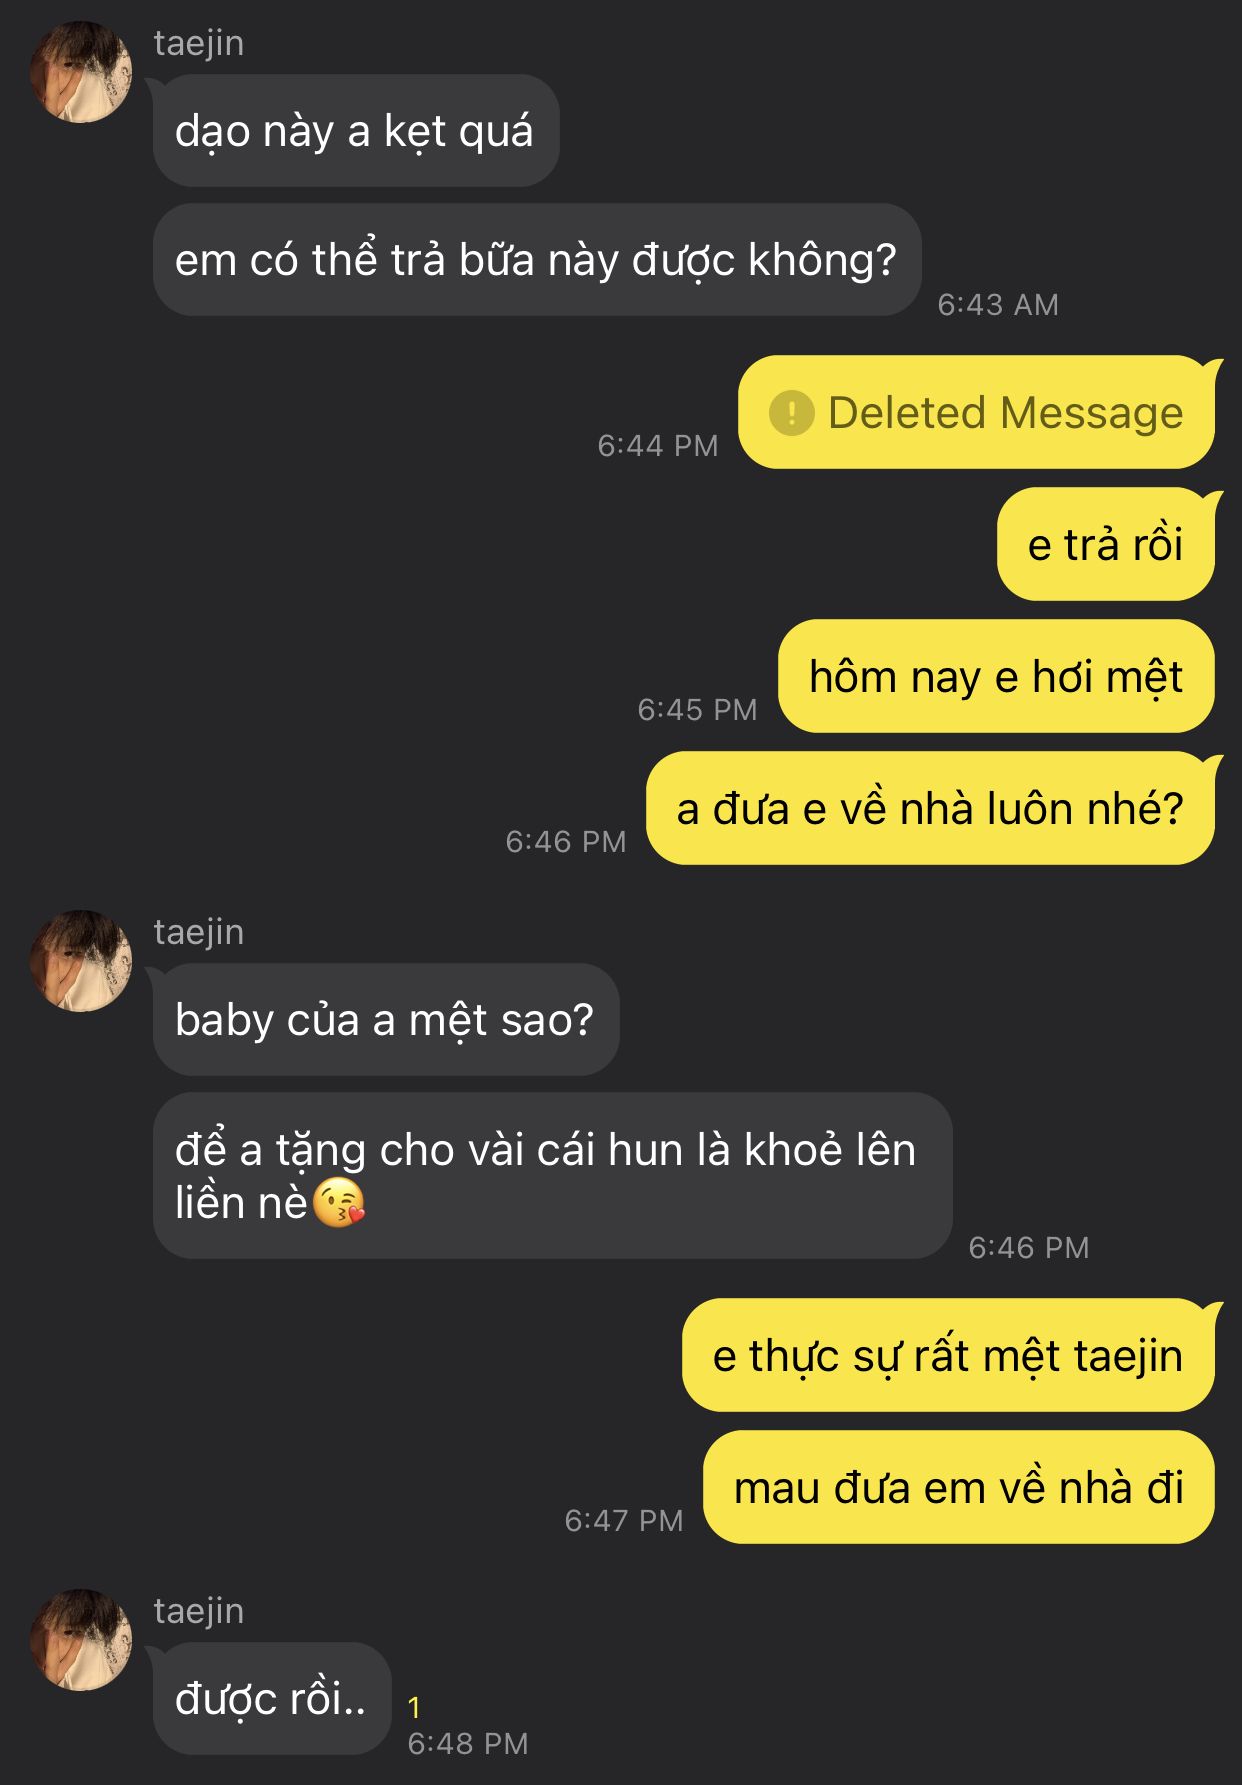Click the kissing face emoji
1242x1785 pixels.
[339, 1202]
